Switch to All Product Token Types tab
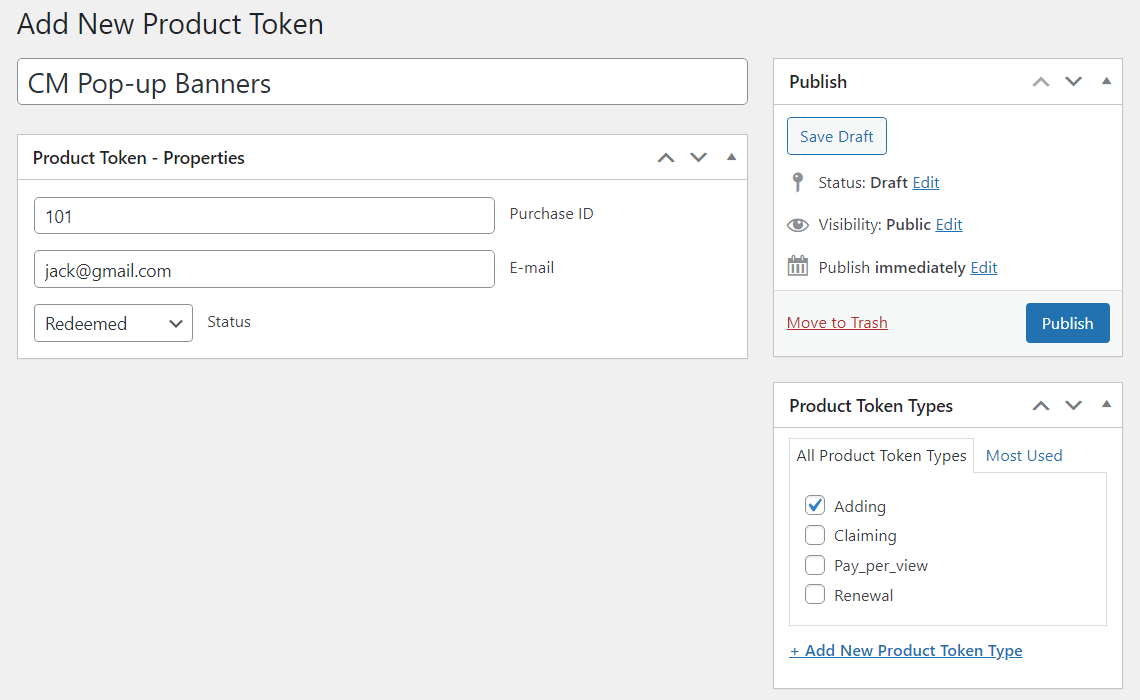Image resolution: width=1140 pixels, height=700 pixels. click(881, 456)
